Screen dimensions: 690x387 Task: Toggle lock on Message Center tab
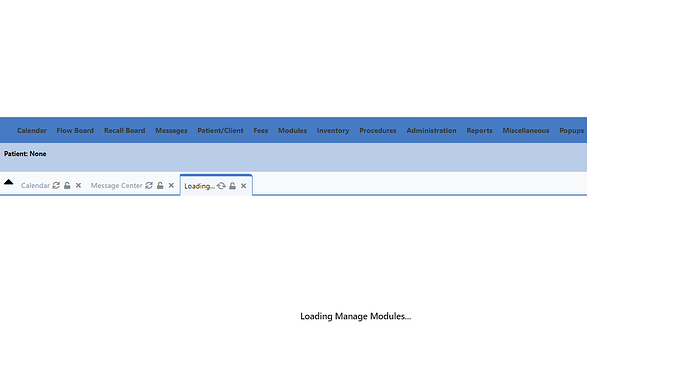point(160,185)
